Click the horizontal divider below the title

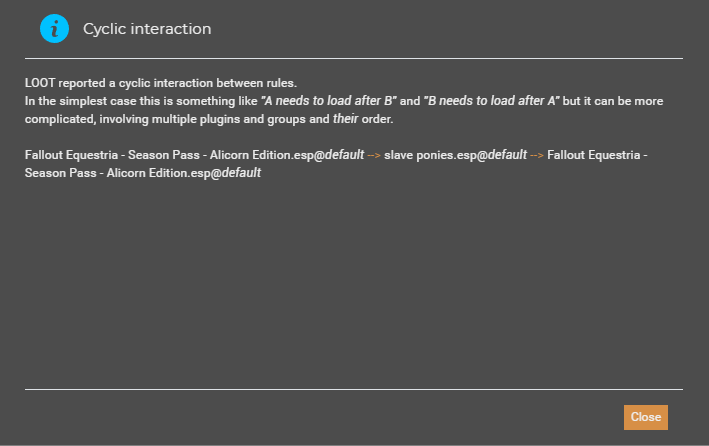[x=354, y=58]
